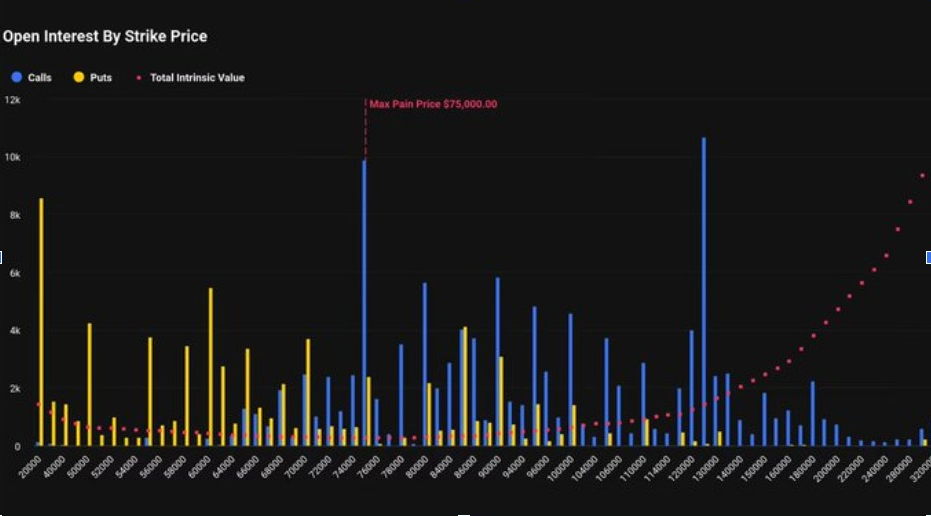This screenshot has height=516, width=931.
Task: Click the 130000 strike label on the x-axis
Action: click(705, 468)
